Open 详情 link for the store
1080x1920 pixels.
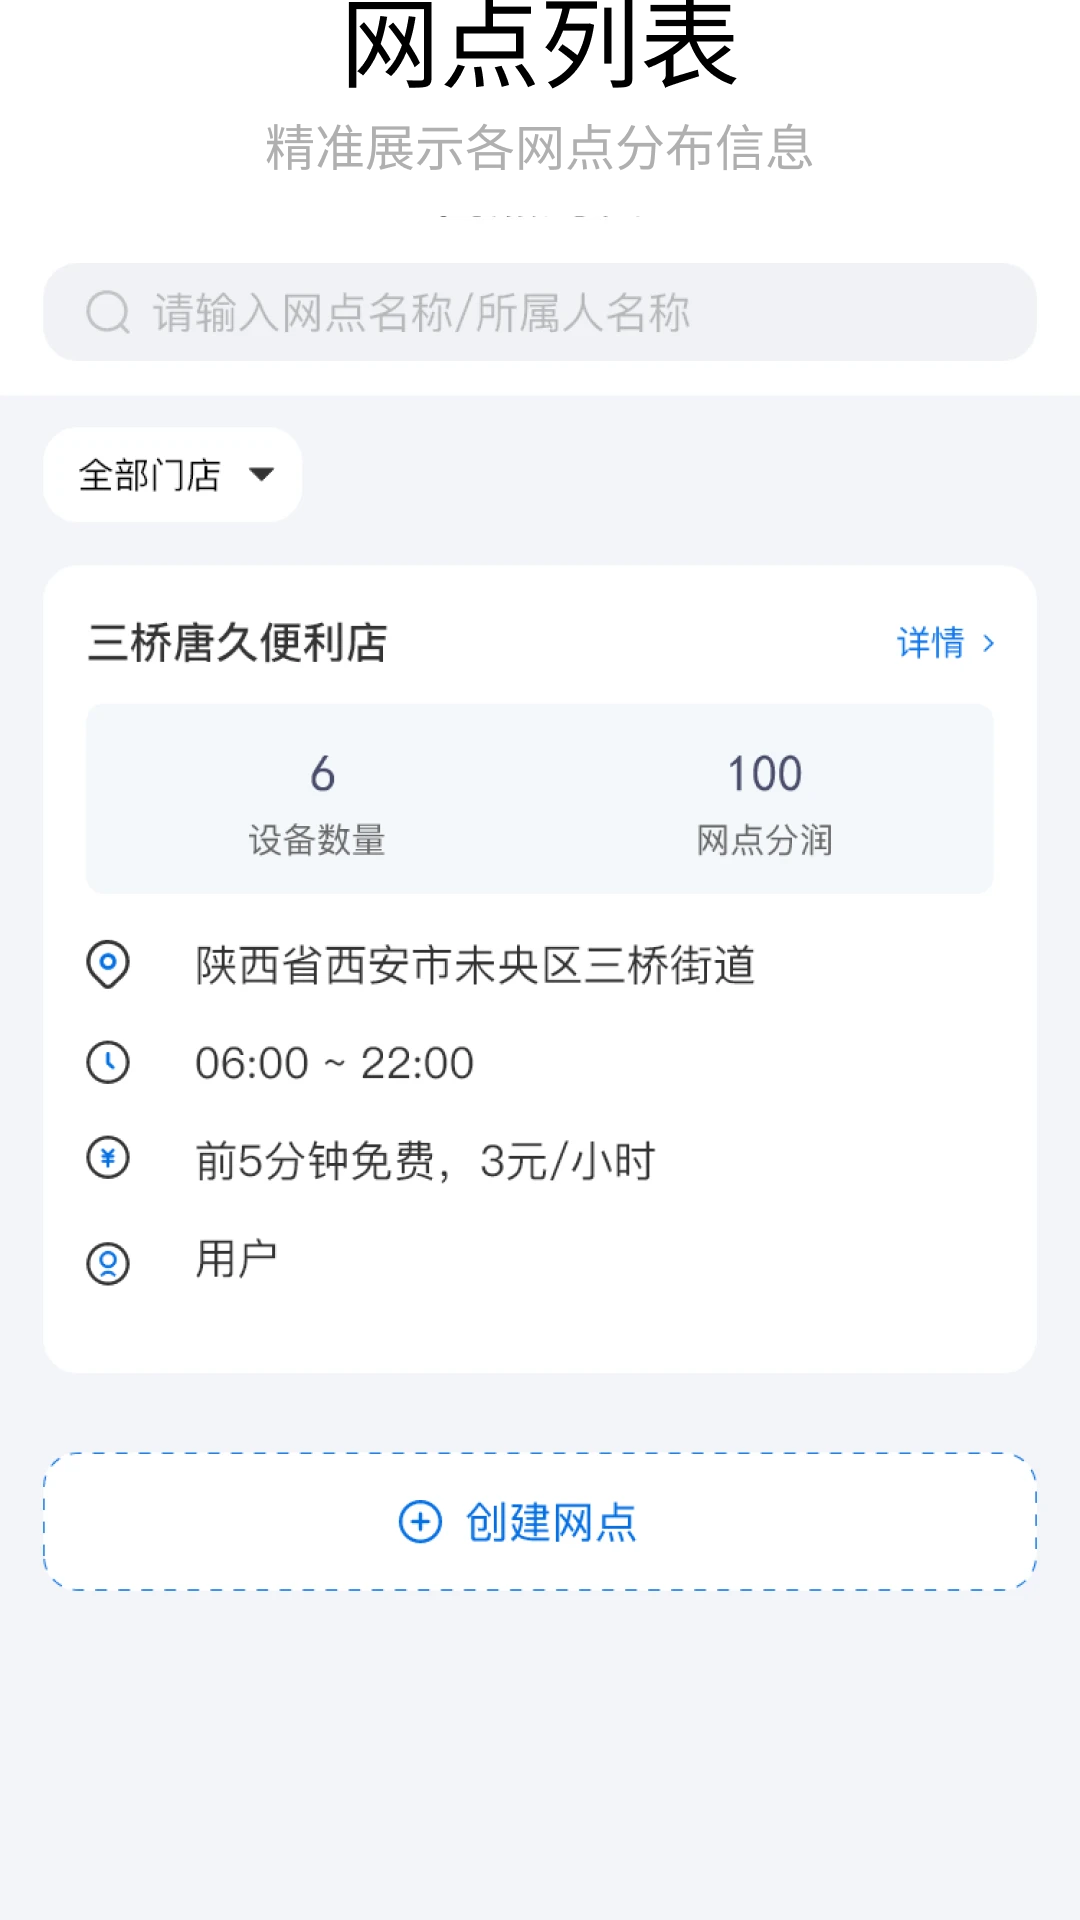(x=930, y=643)
